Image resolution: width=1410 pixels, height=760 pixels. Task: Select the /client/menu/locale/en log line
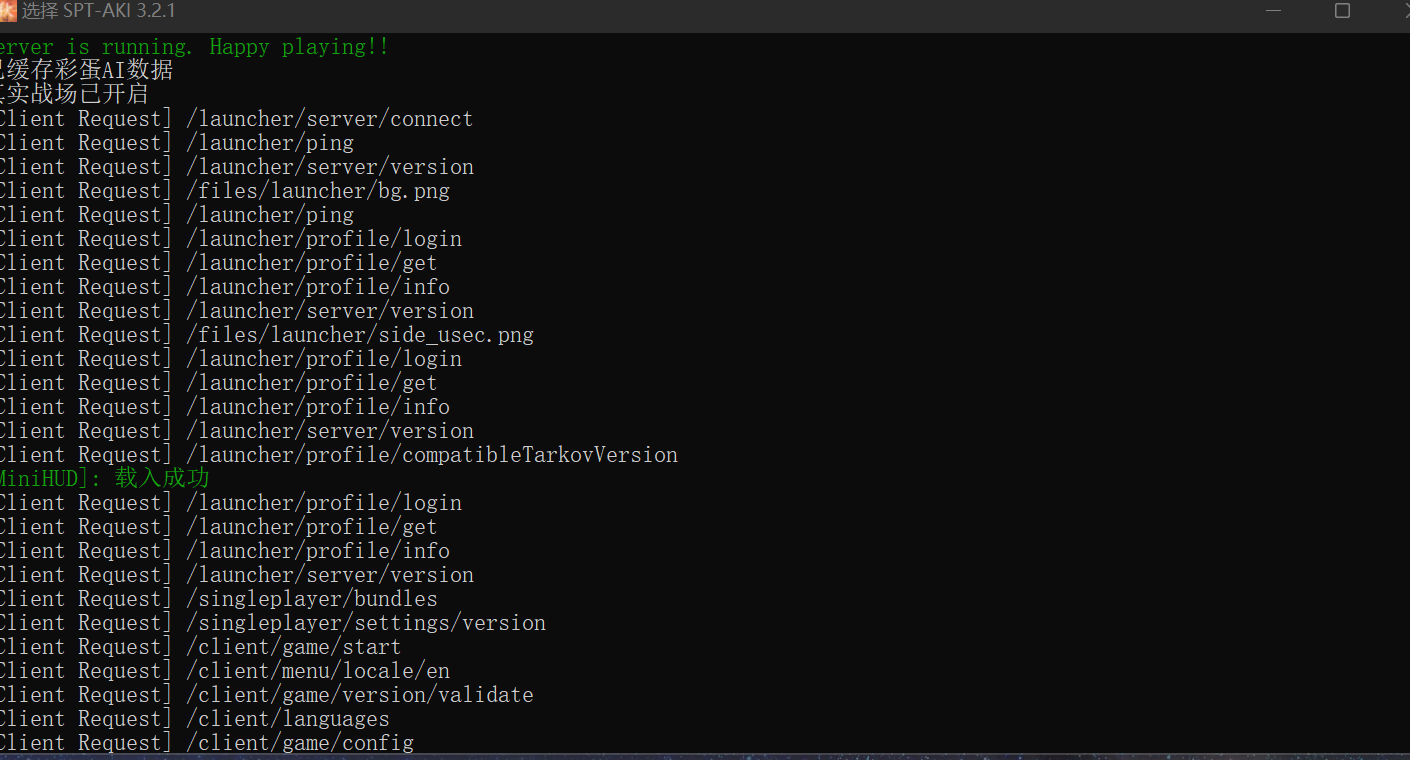click(x=224, y=671)
